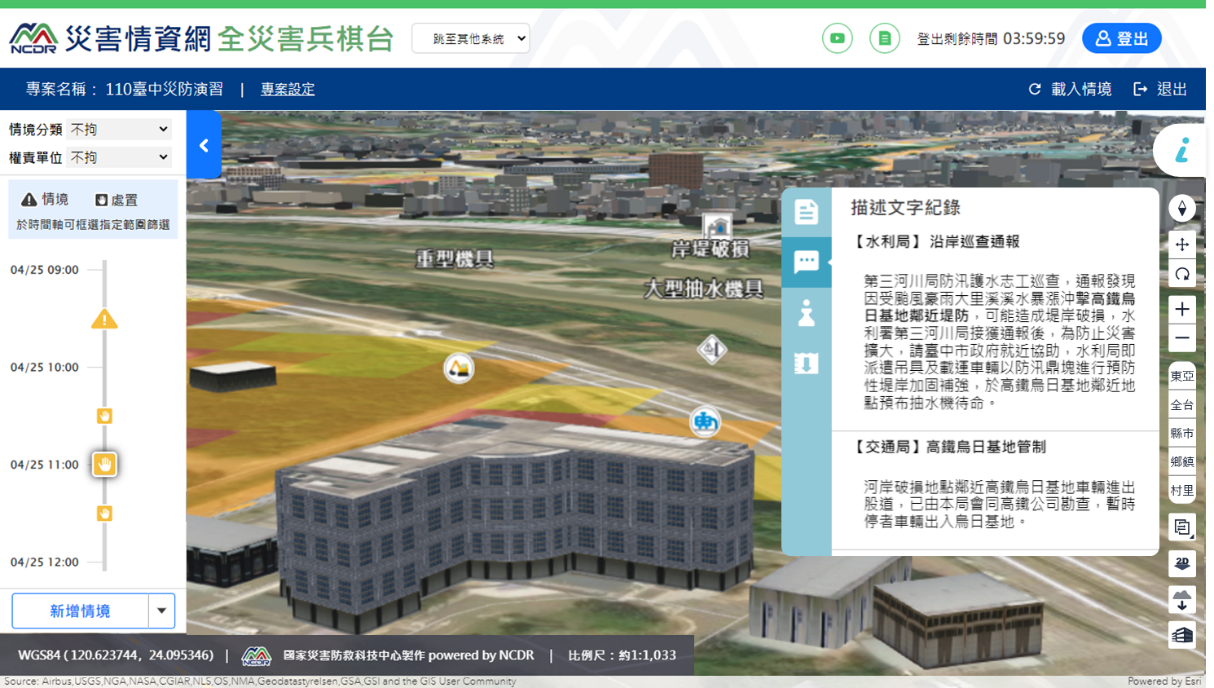Activate the pan navigation tool
Screen dimensions: 1214x688
tap(1183, 244)
